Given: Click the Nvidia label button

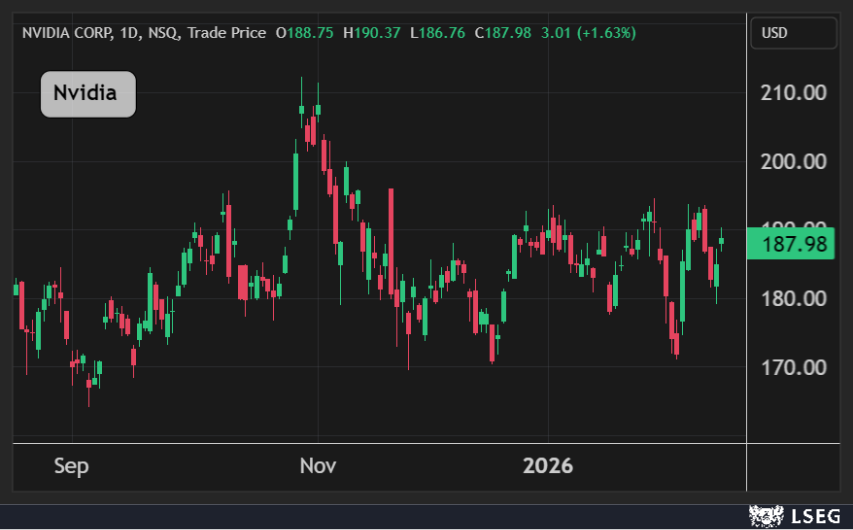Looking at the screenshot, I should pyautogui.click(x=87, y=94).
